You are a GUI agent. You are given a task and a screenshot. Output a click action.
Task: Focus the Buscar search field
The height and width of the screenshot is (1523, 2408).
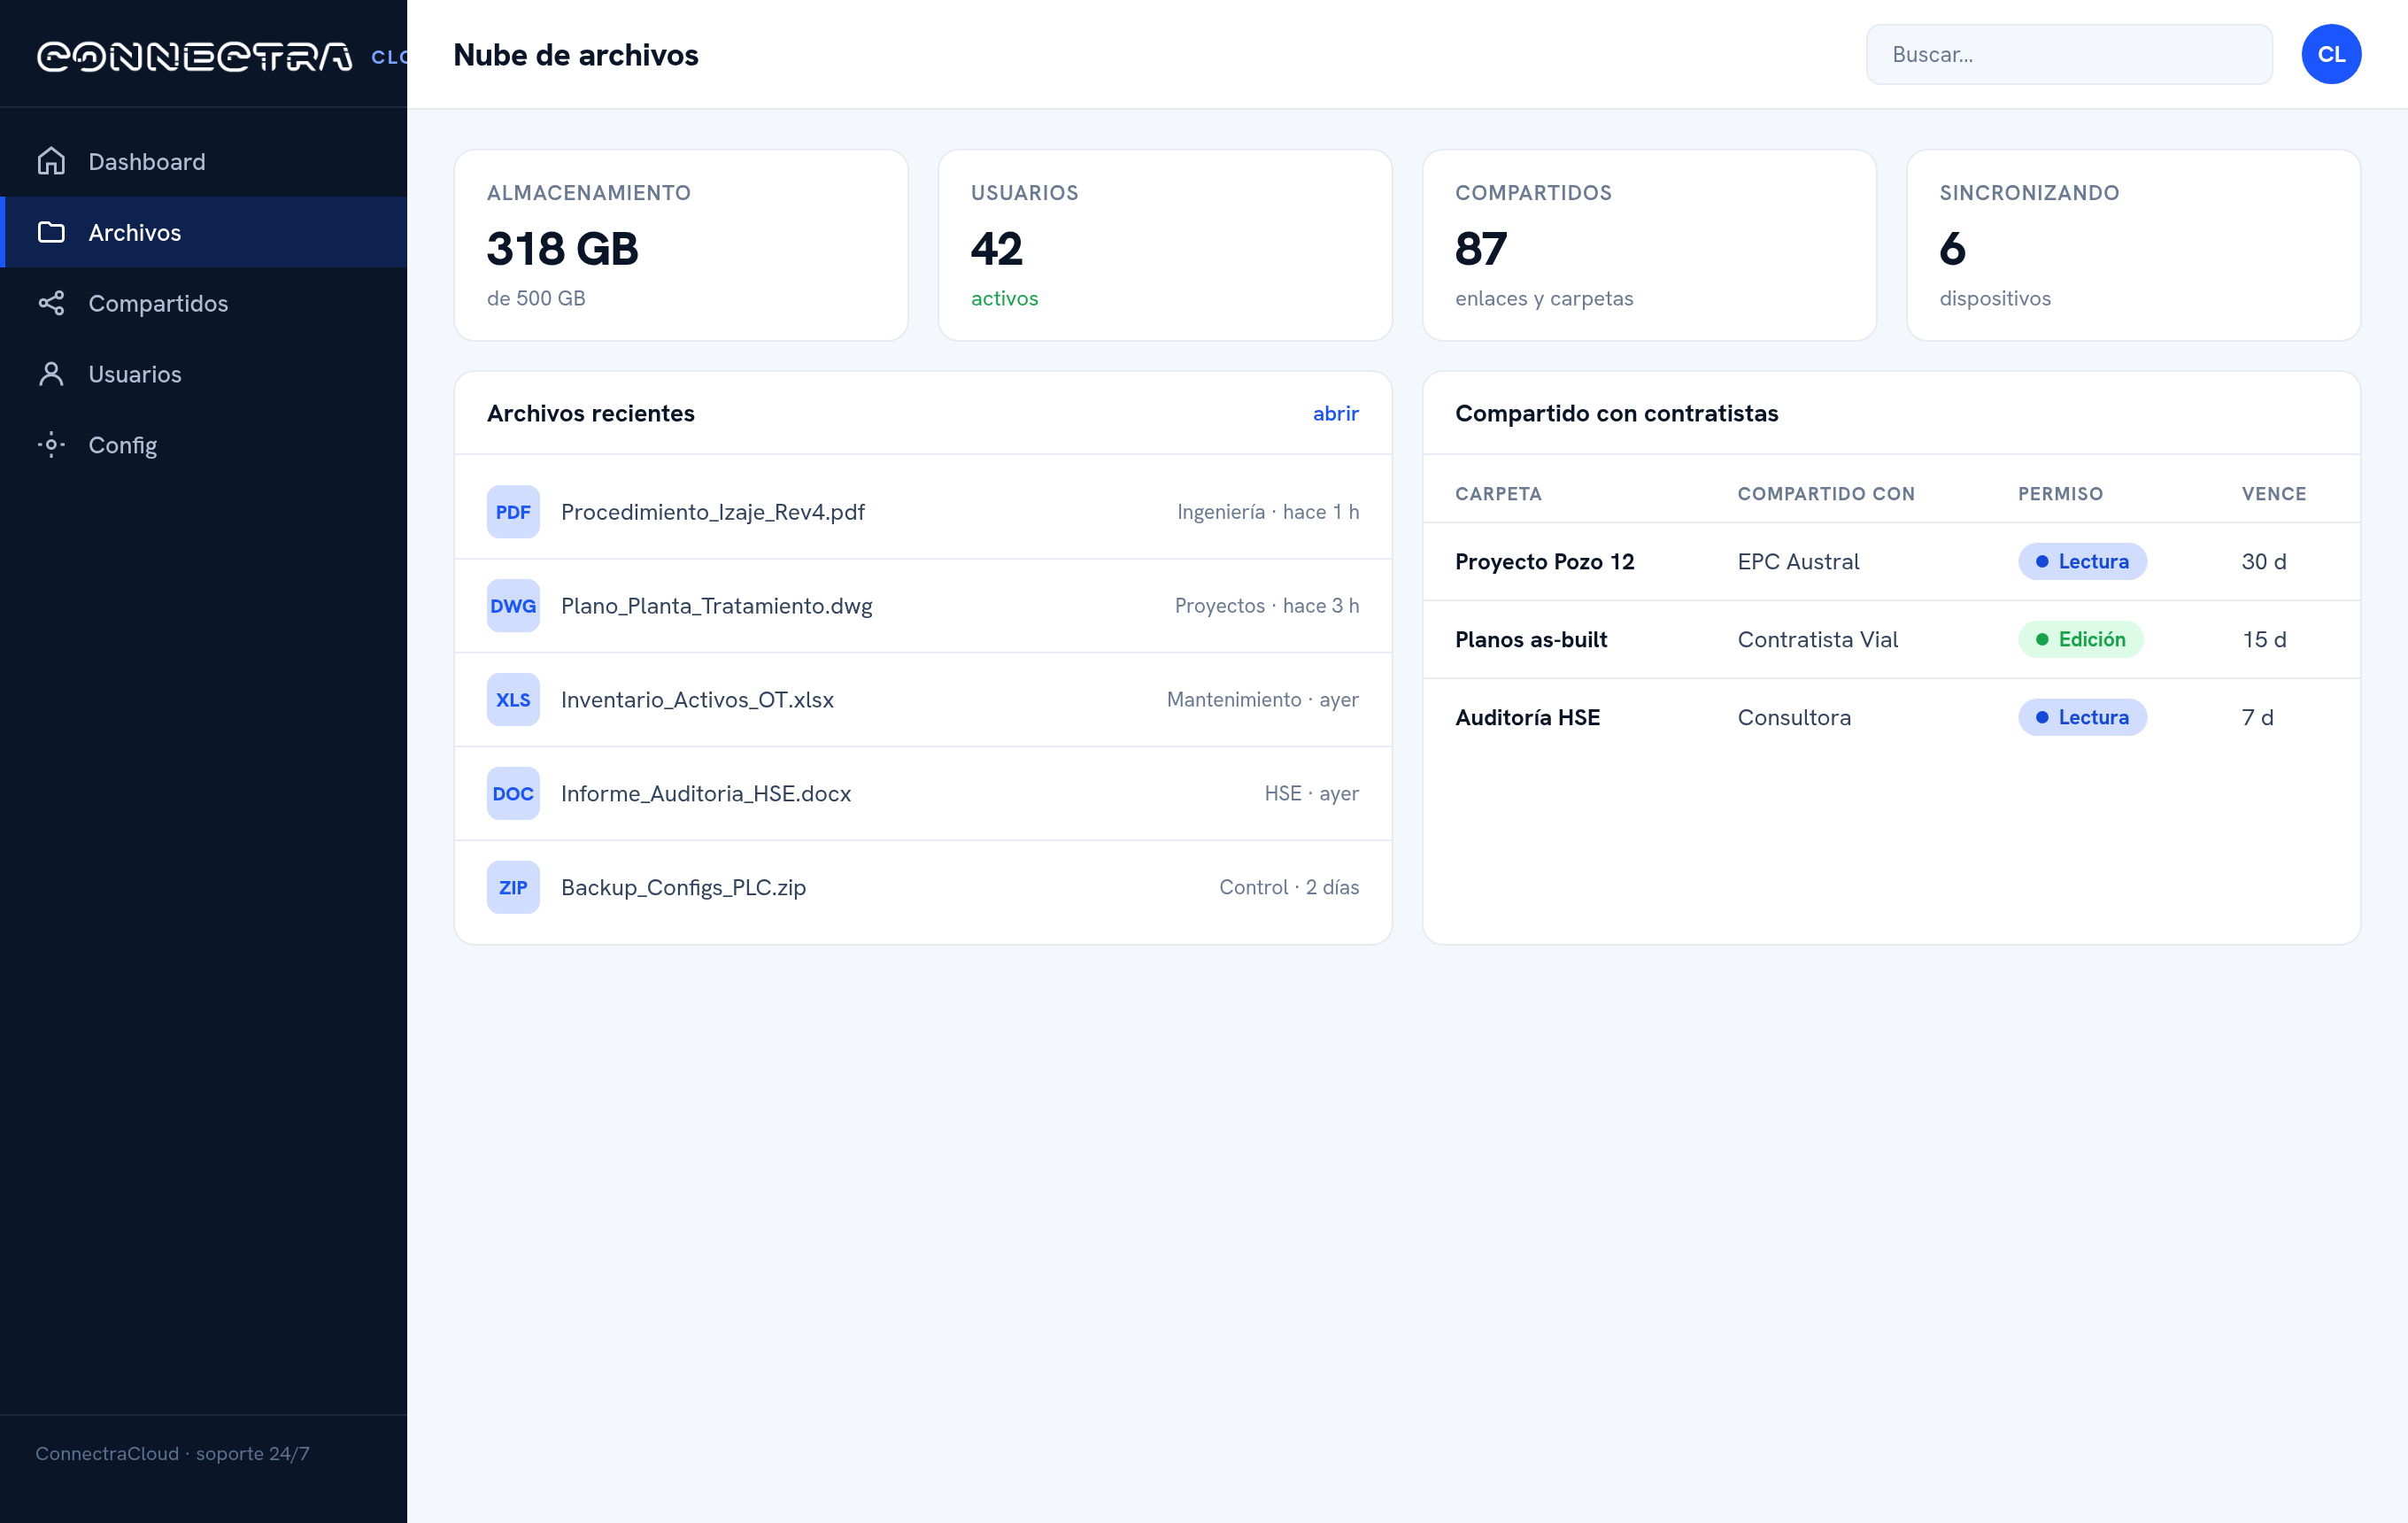pyautogui.click(x=2068, y=54)
